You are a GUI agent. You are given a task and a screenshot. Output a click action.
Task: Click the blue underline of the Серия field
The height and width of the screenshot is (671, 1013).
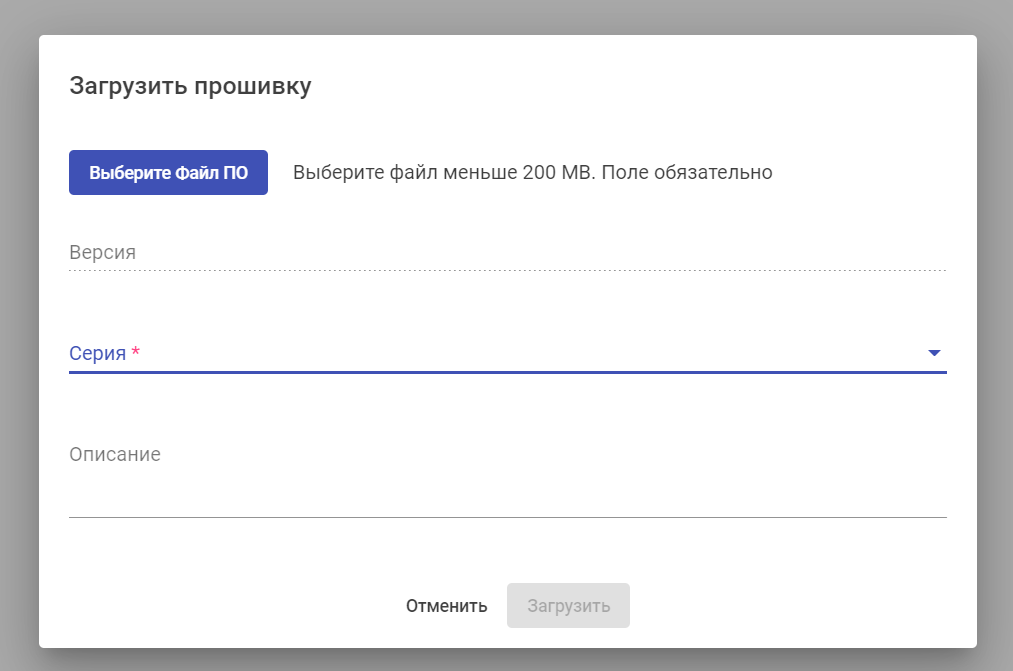pyautogui.click(x=500, y=372)
